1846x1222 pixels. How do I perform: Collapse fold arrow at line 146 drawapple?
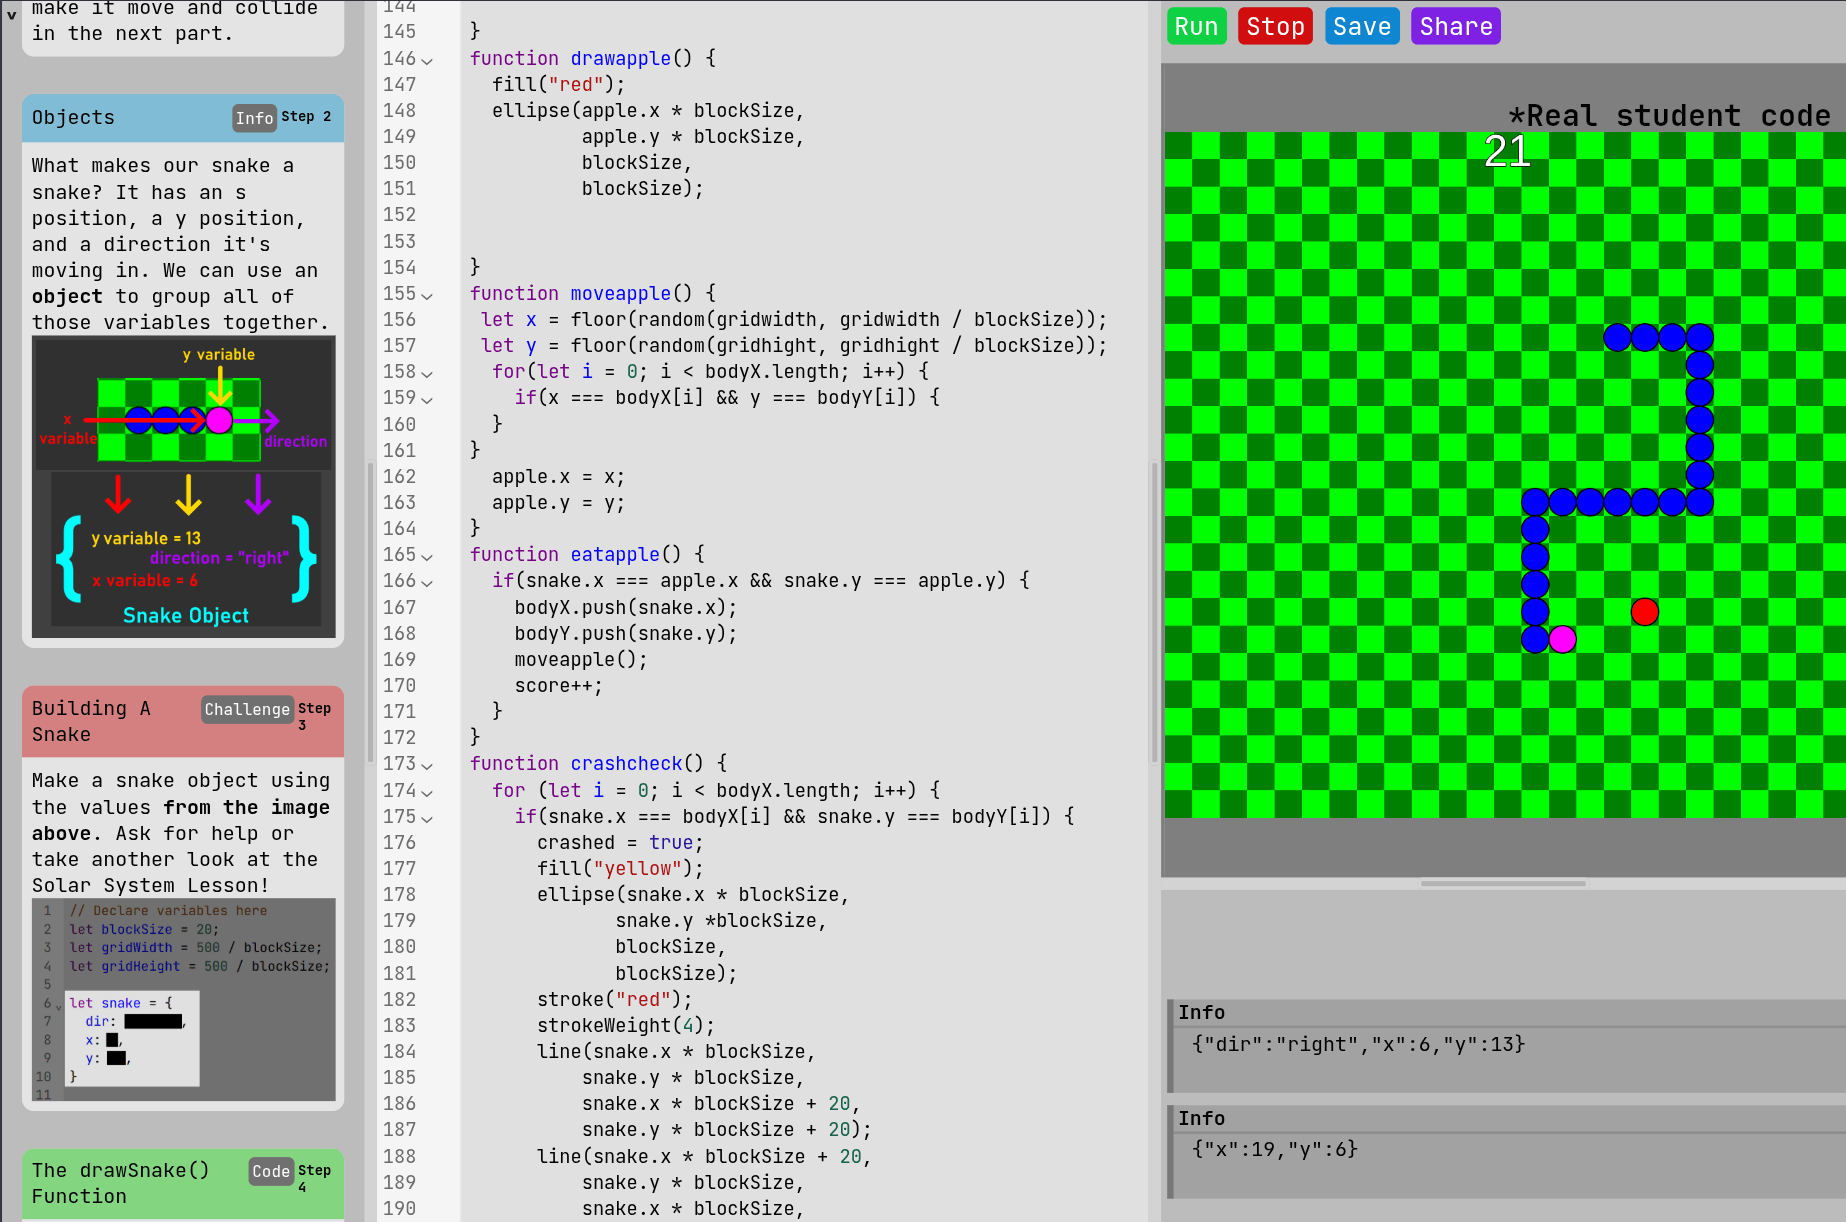click(427, 60)
